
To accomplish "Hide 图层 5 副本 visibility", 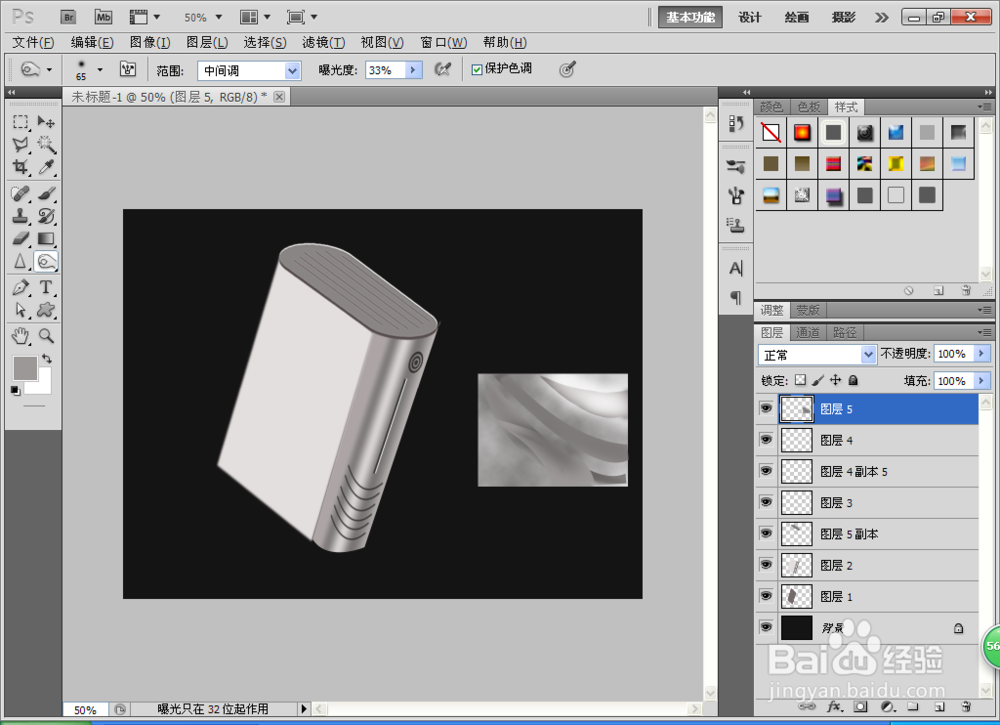I will (x=766, y=534).
